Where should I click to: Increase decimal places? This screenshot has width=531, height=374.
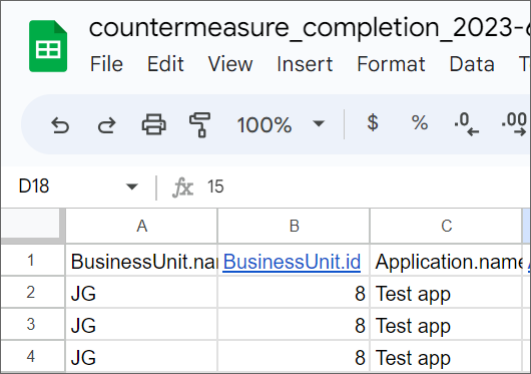click(514, 124)
